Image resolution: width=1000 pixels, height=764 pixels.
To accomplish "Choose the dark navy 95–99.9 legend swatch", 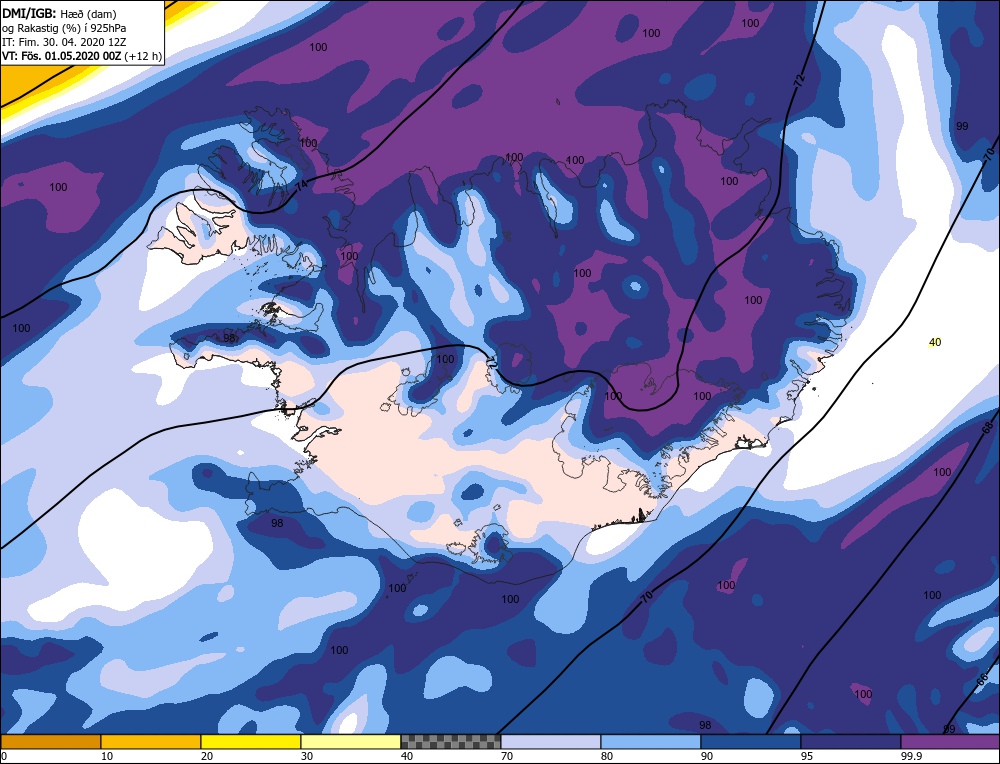I will [x=851, y=742].
